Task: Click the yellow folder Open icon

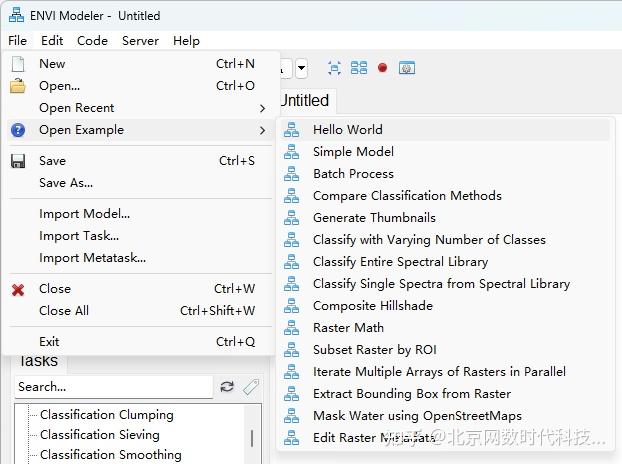Action: [x=18, y=86]
